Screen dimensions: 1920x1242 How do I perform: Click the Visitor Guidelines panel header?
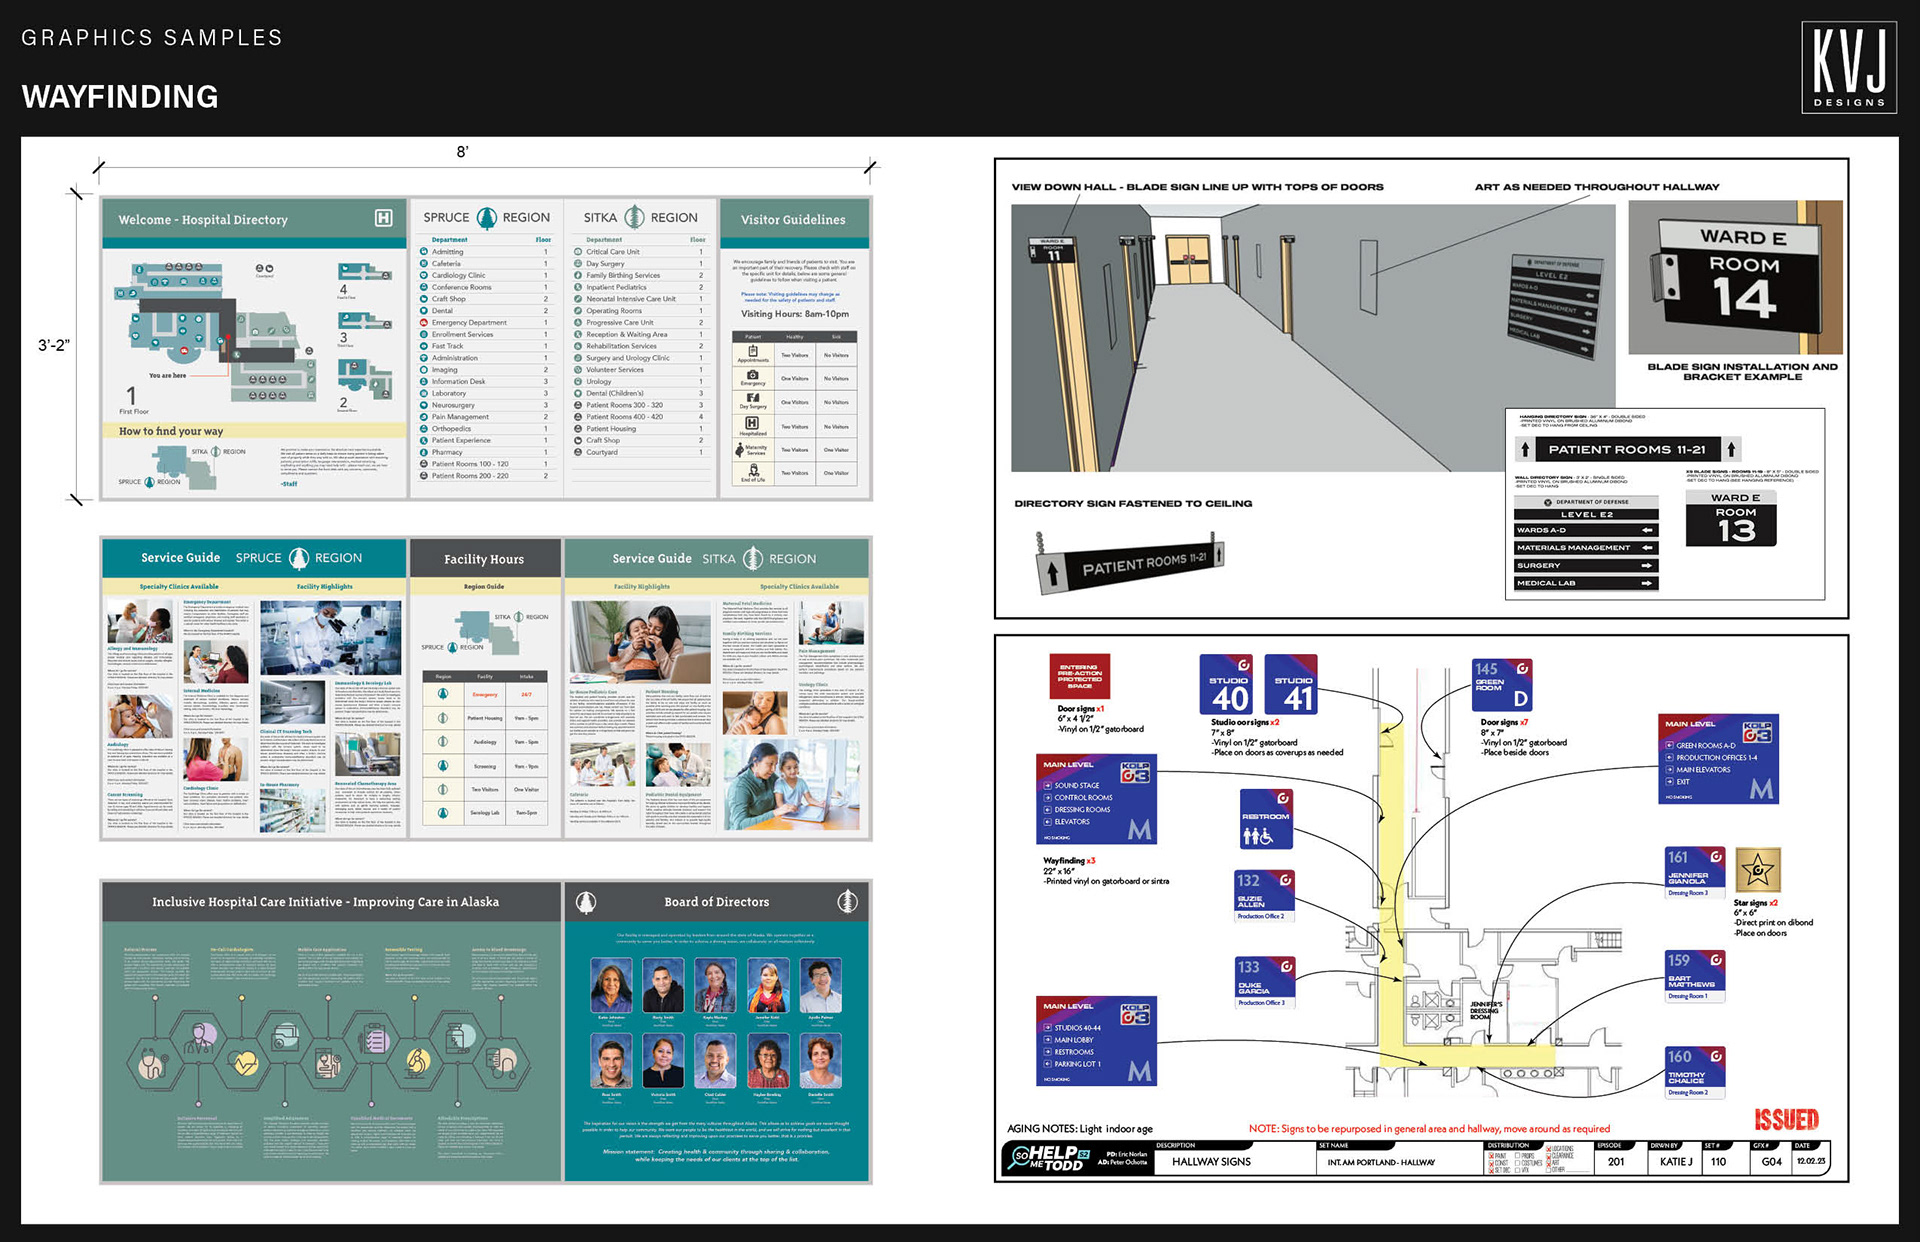[793, 220]
